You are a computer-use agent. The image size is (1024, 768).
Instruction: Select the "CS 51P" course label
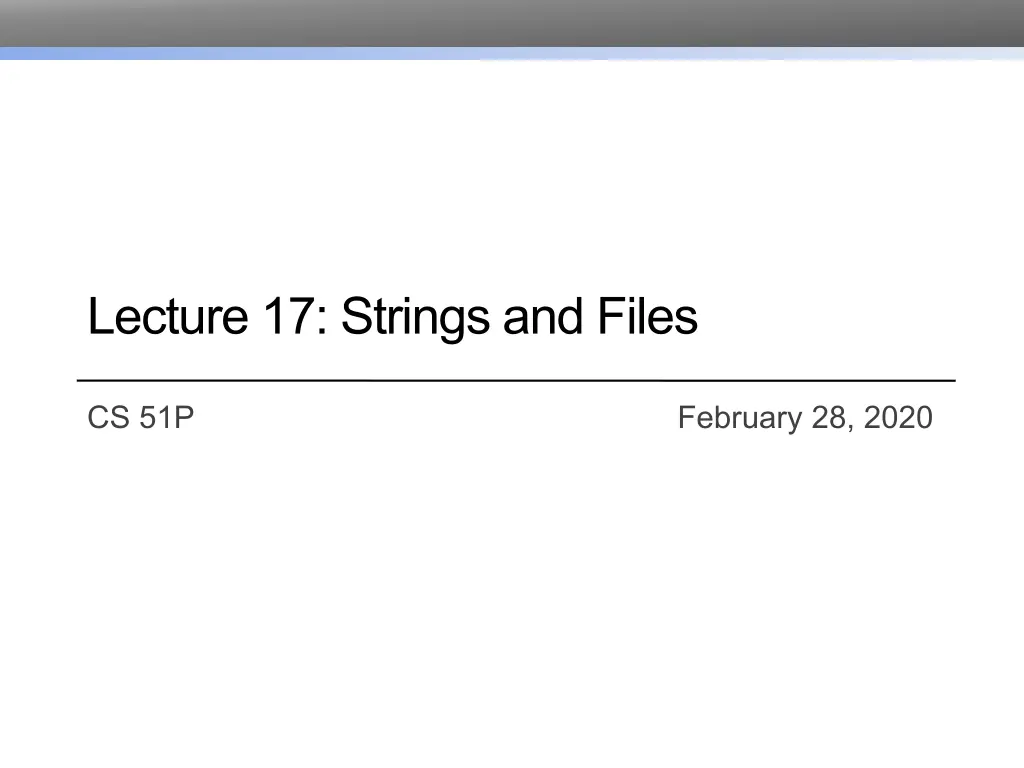click(x=140, y=418)
